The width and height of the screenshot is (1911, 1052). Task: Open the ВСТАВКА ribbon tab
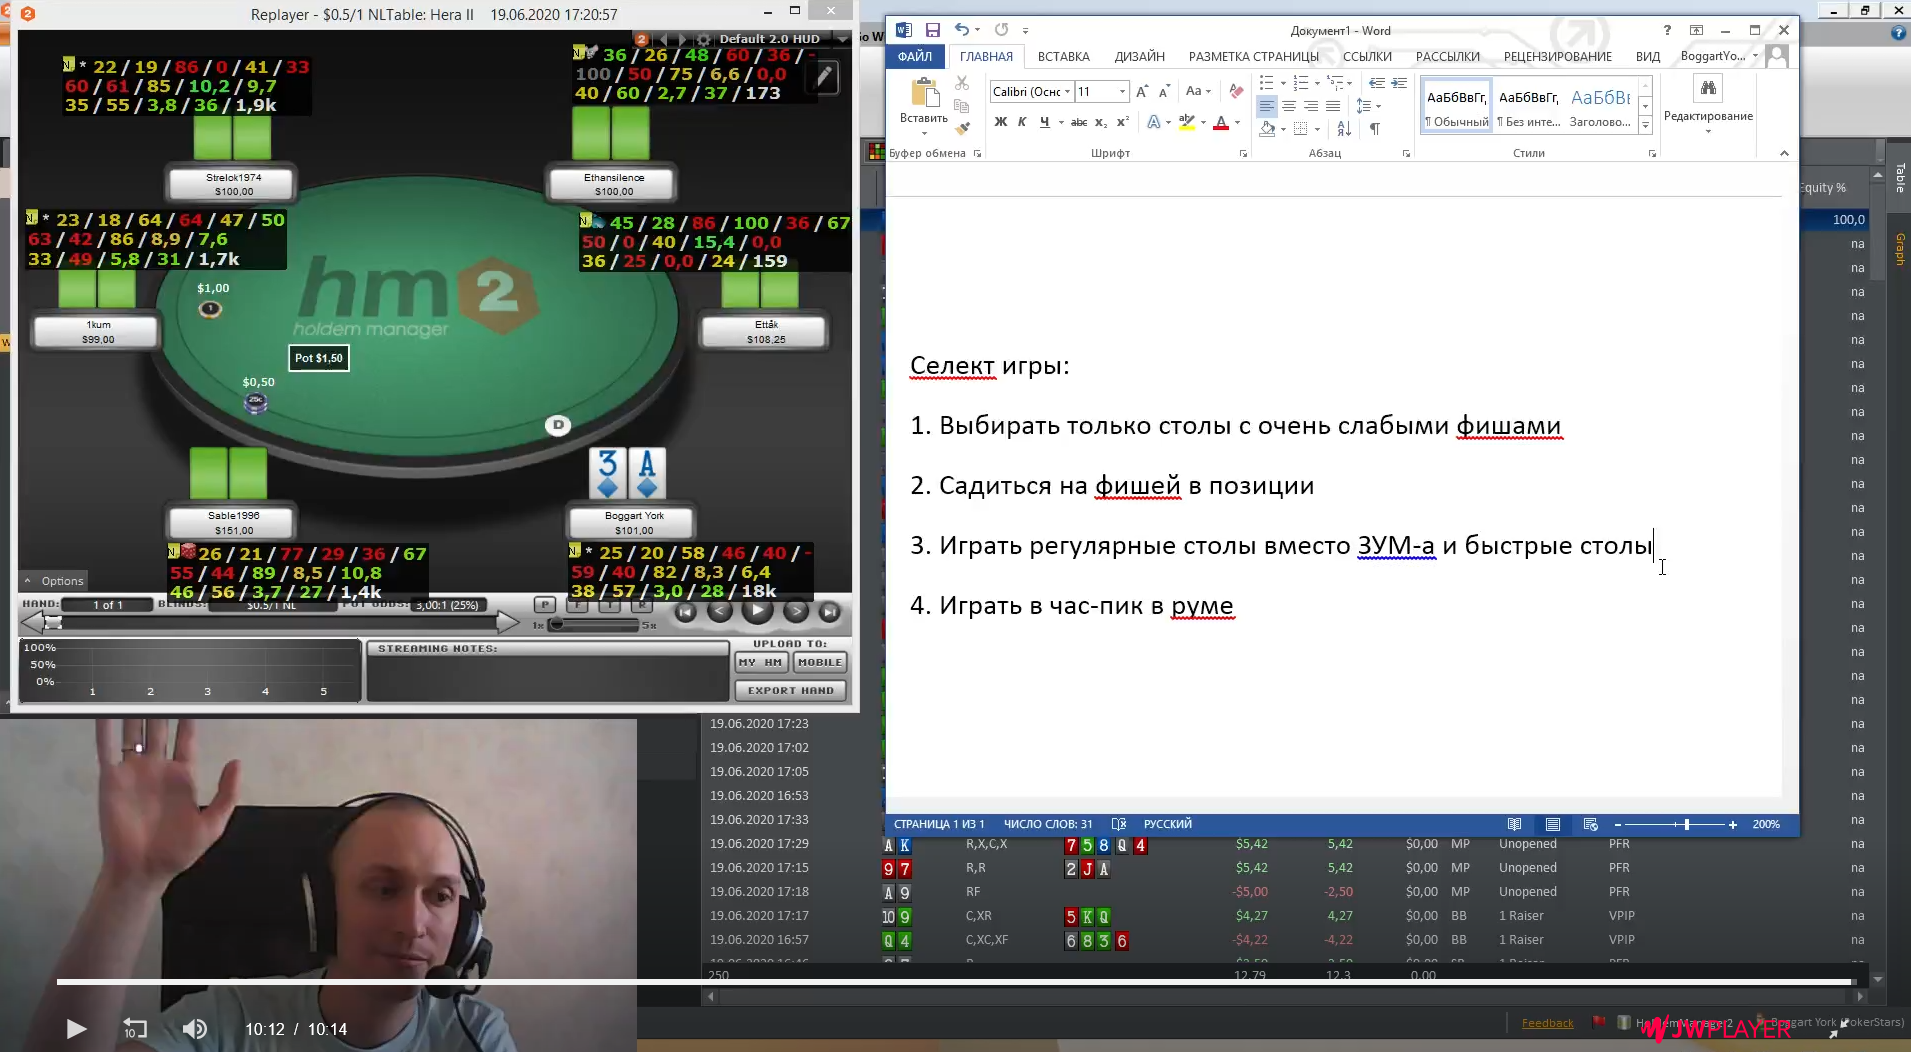tap(1063, 56)
